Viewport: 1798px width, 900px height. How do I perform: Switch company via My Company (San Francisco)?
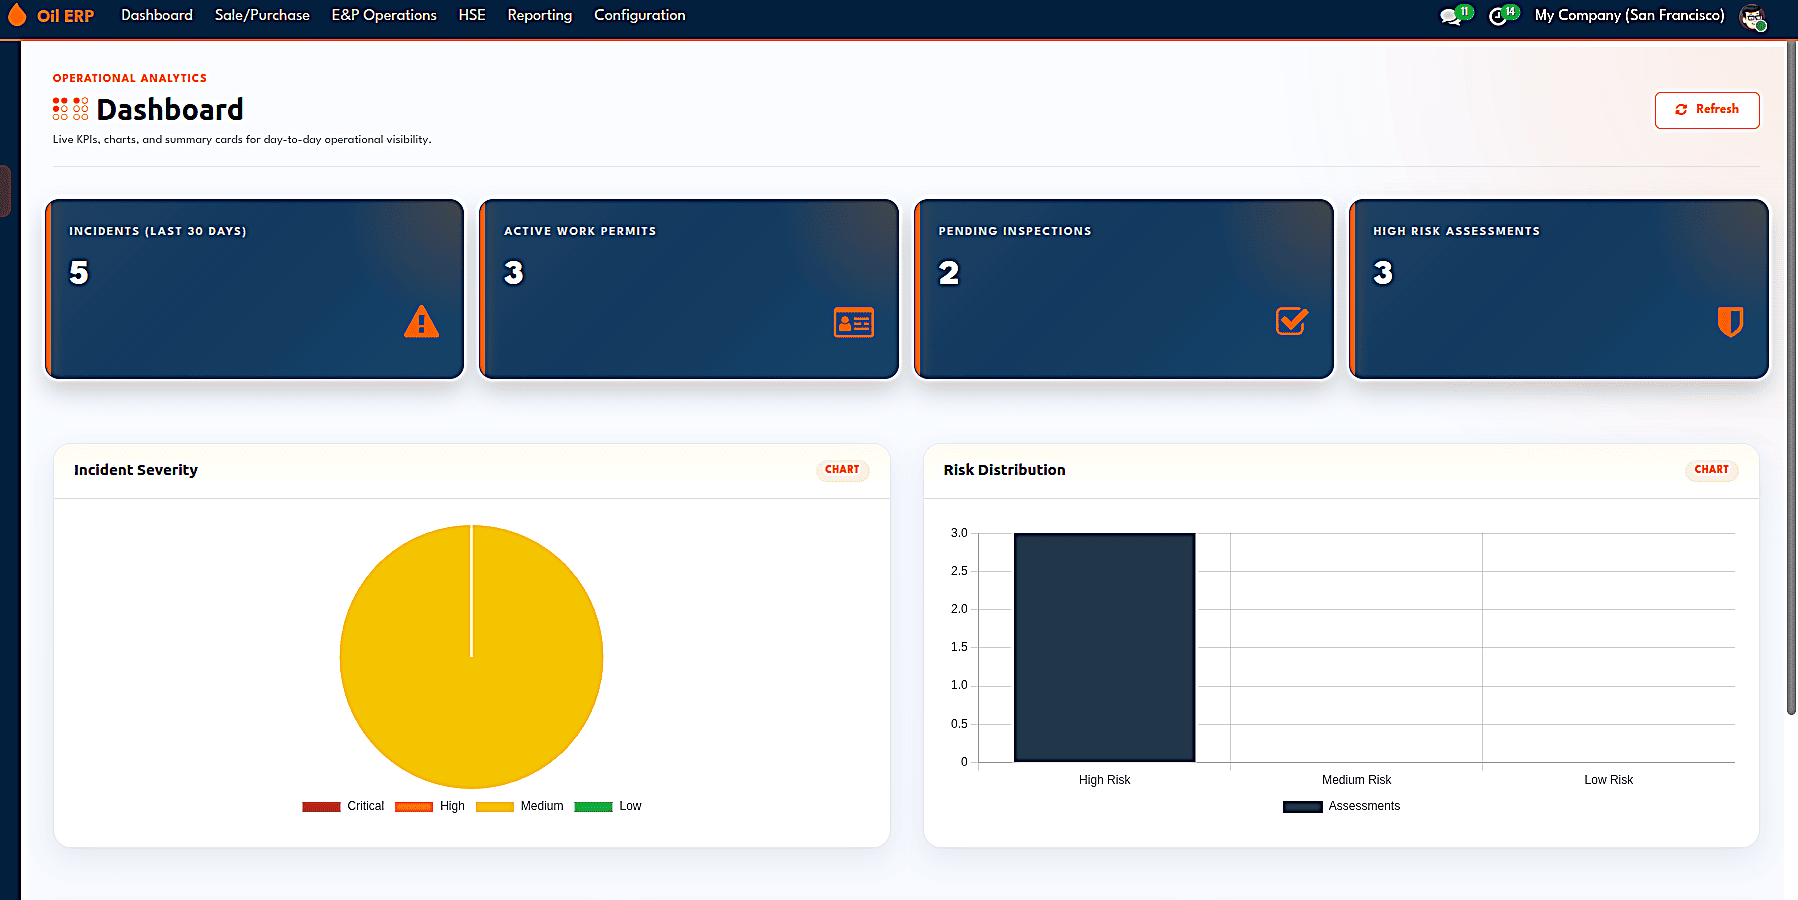[1629, 15]
